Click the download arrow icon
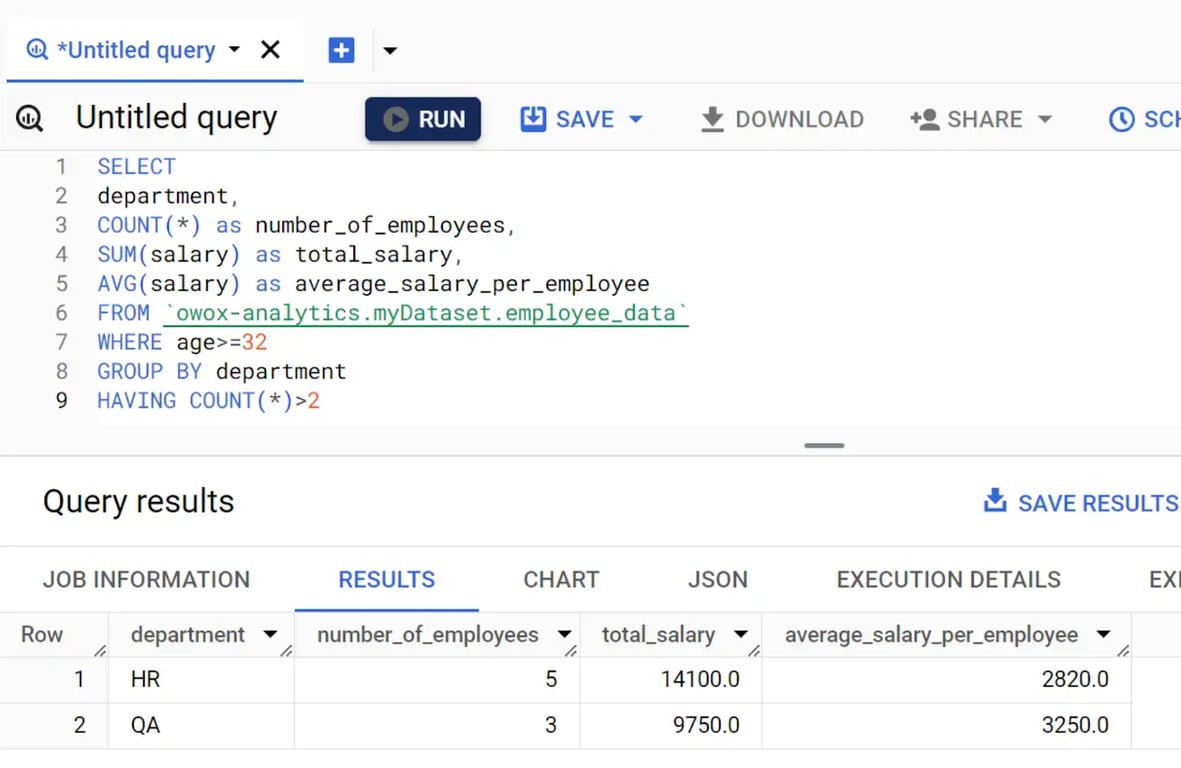1181x768 pixels. click(712, 120)
